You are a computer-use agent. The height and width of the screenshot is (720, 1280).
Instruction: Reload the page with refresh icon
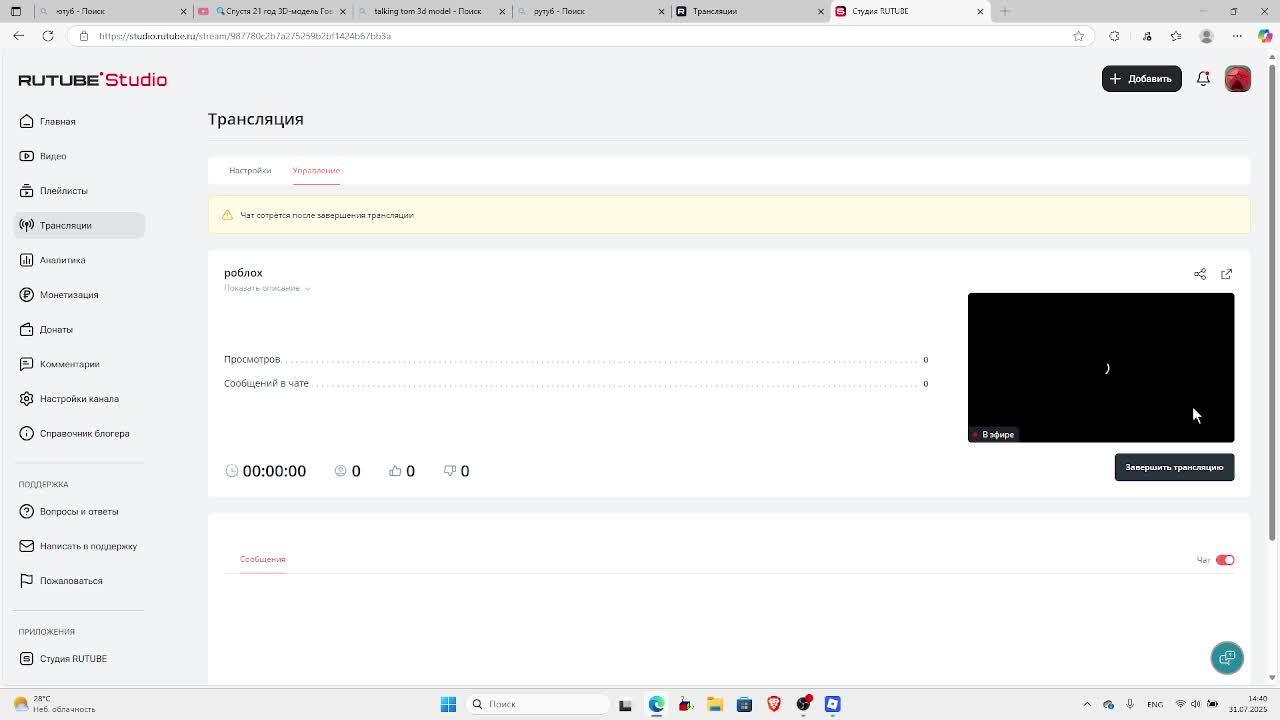[47, 36]
